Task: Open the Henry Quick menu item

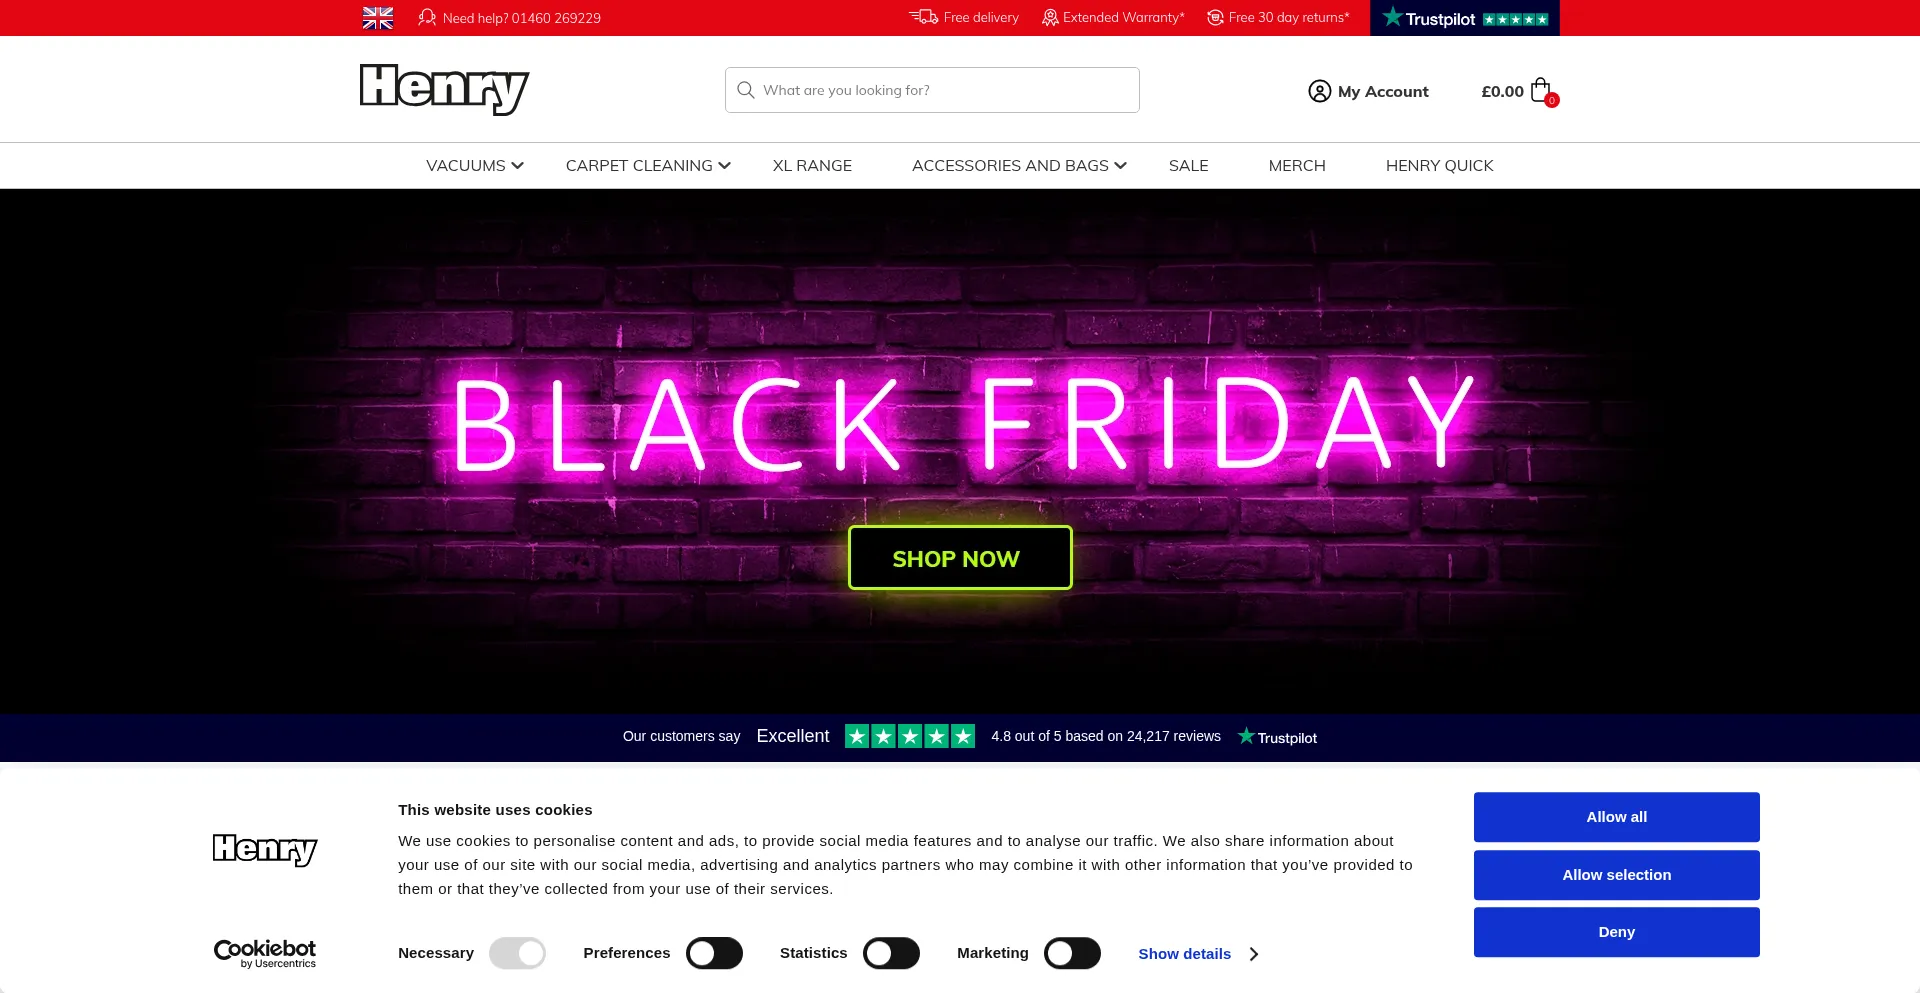Action: coord(1439,165)
